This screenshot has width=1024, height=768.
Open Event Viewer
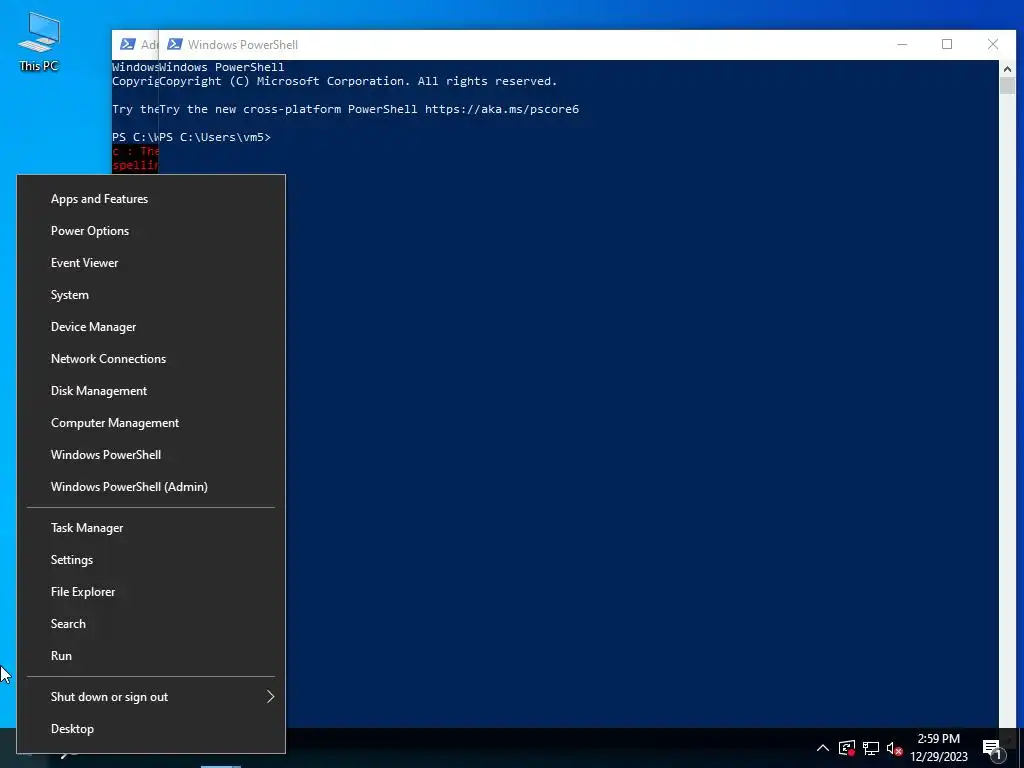point(151,263)
